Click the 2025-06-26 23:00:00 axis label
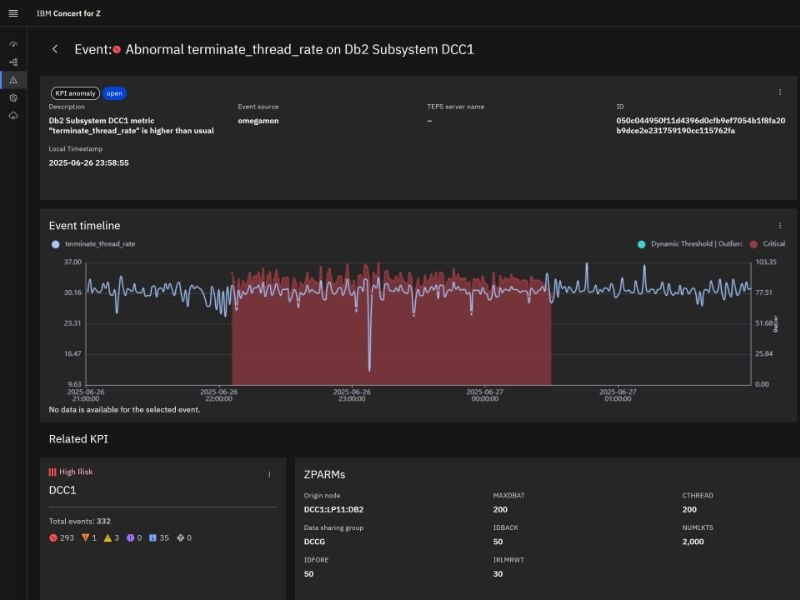The width and height of the screenshot is (800, 600). point(352,395)
